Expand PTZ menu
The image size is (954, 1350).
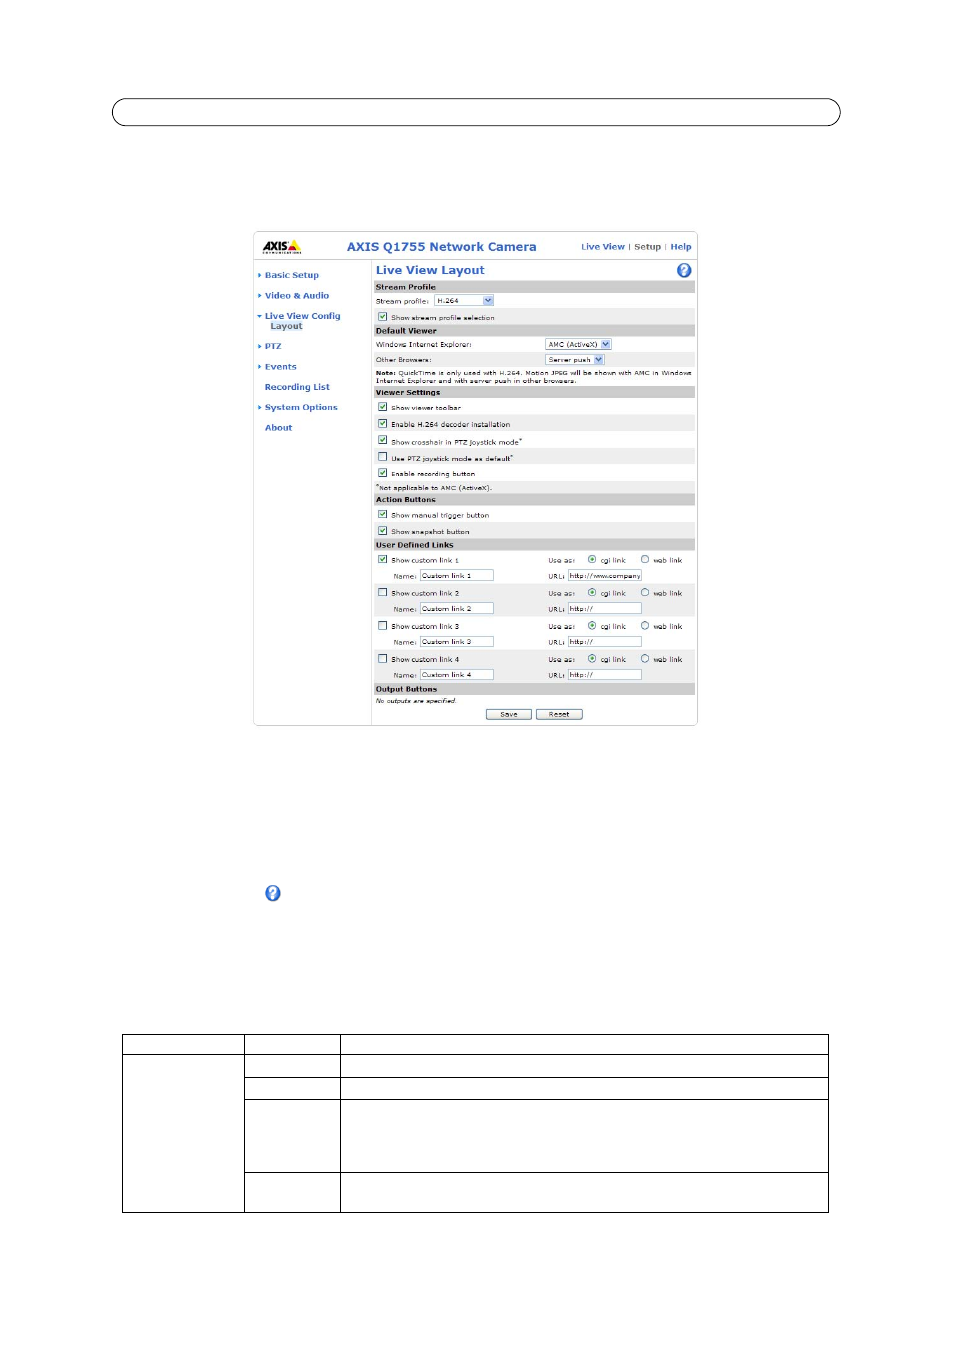pyautogui.click(x=272, y=346)
